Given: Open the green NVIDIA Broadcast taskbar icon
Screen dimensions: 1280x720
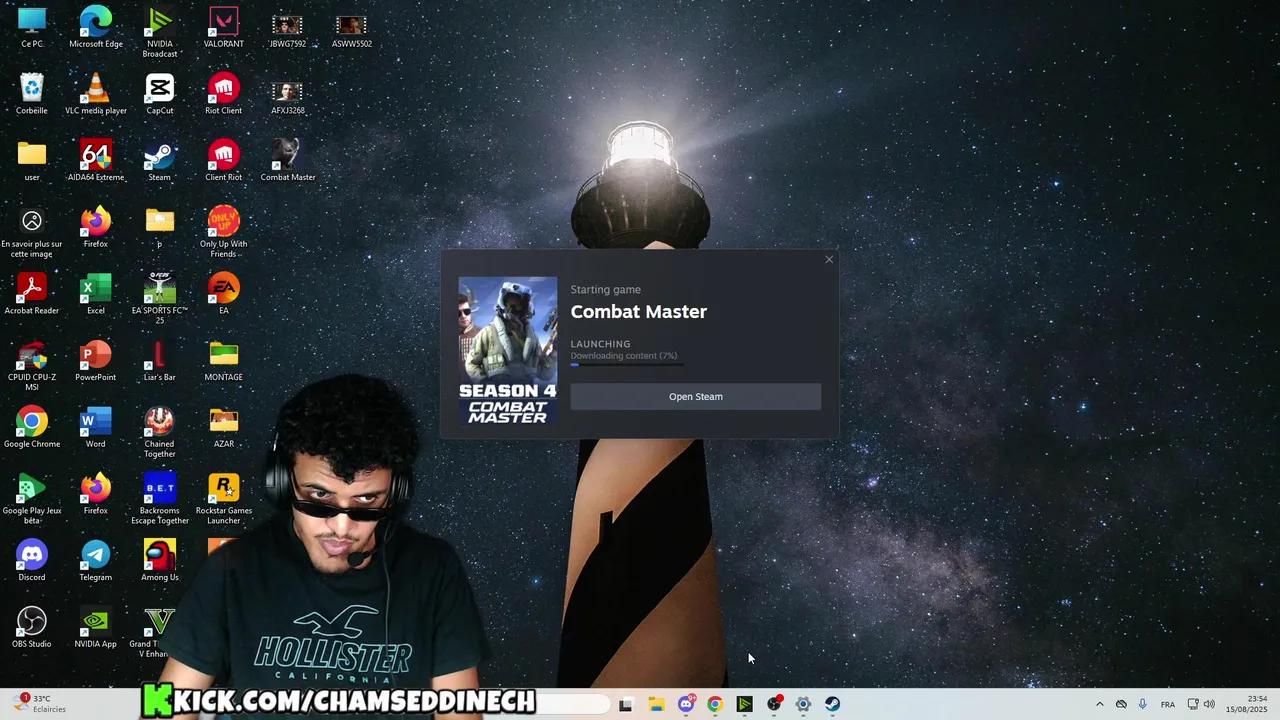Looking at the screenshot, I should coord(744,705).
